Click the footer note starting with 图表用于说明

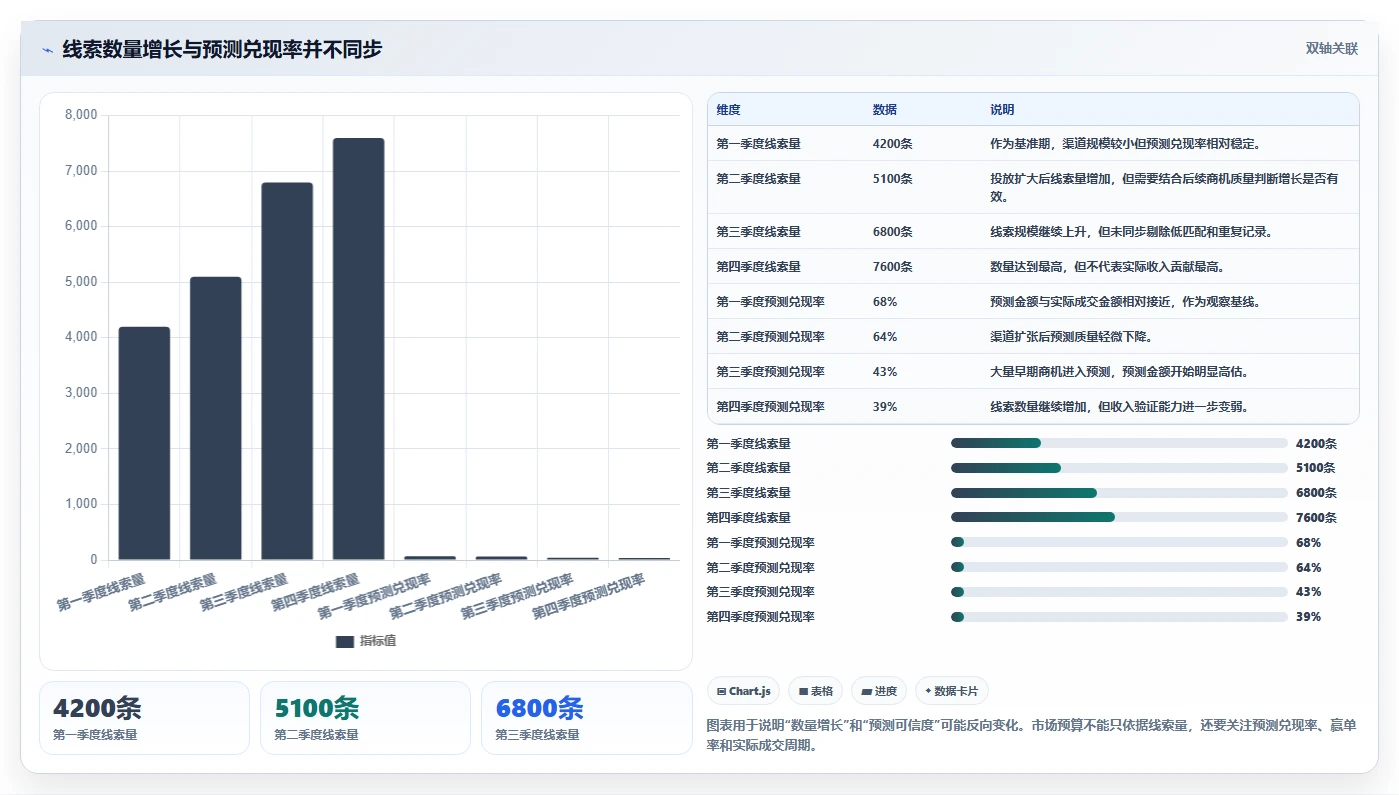pyautogui.click(x=1031, y=736)
